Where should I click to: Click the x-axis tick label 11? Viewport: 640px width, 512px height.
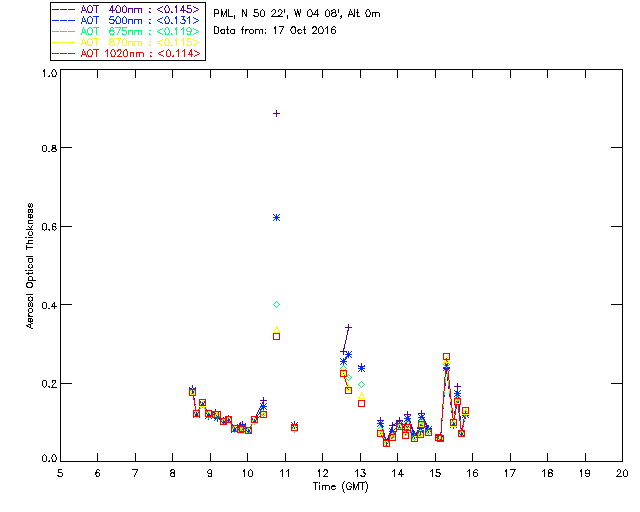click(285, 473)
